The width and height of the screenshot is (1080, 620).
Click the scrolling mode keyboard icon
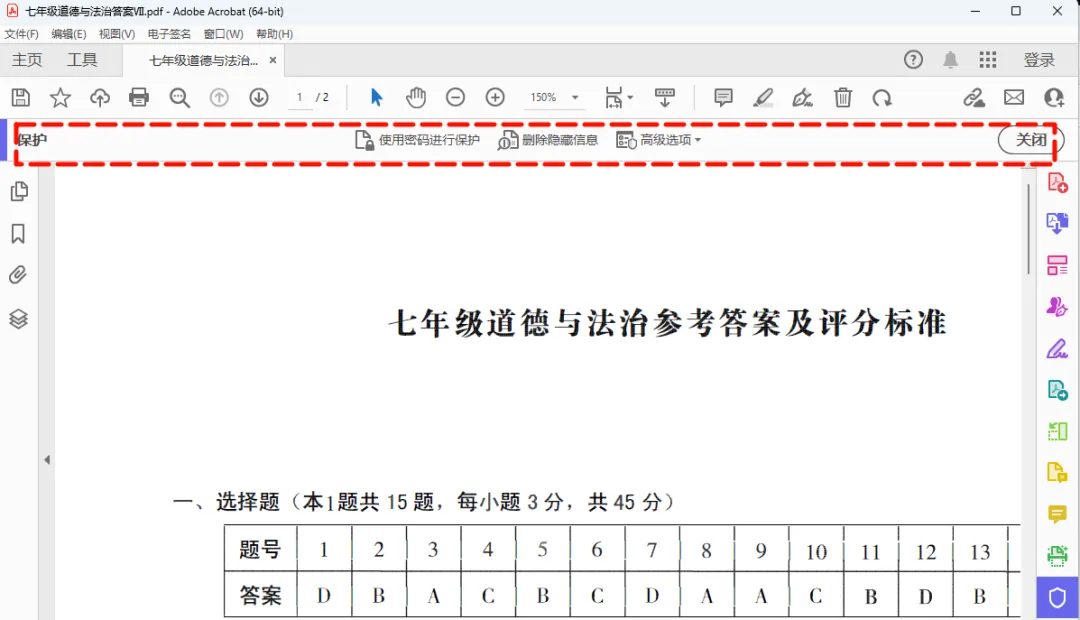[665, 98]
